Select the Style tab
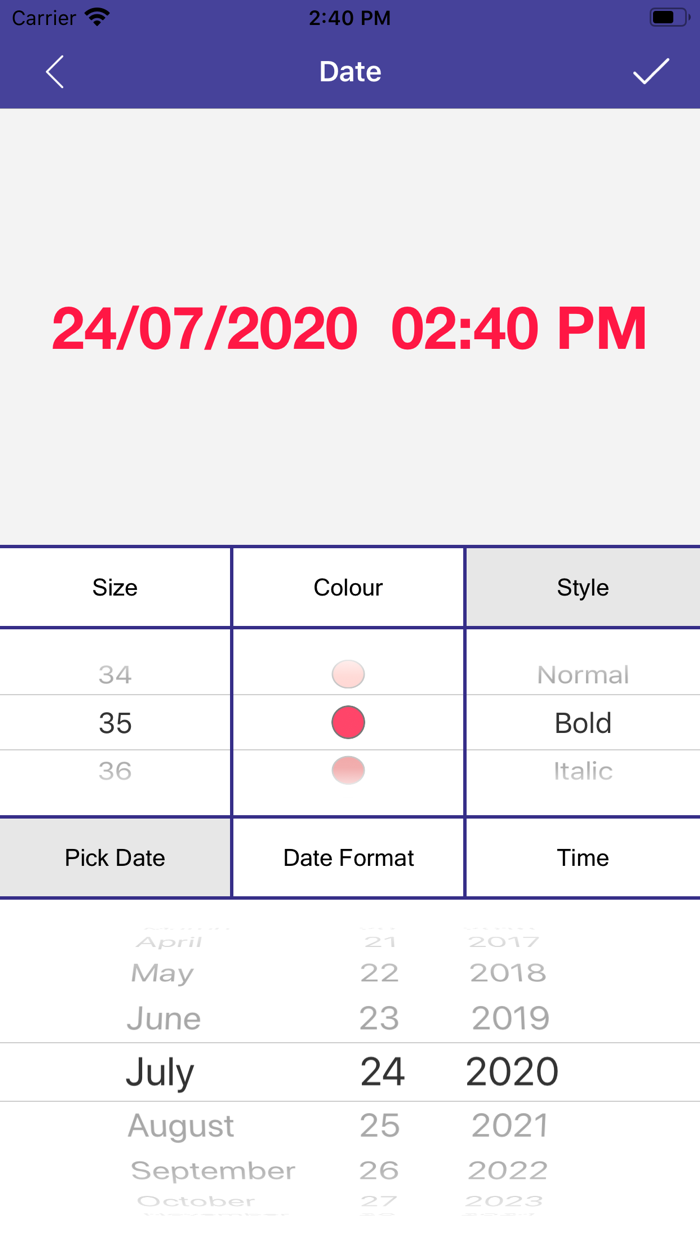 pos(583,587)
